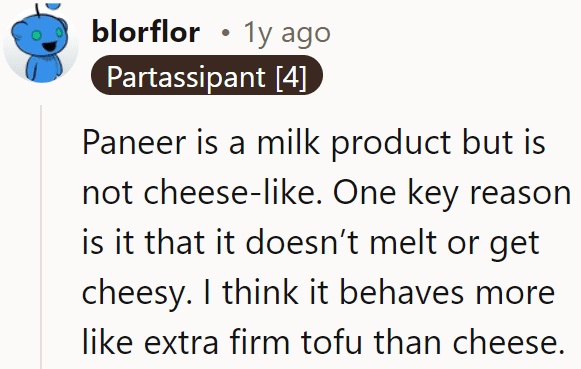
Task: Click the green eyes of the Snoo avatar
Action: point(47,34)
